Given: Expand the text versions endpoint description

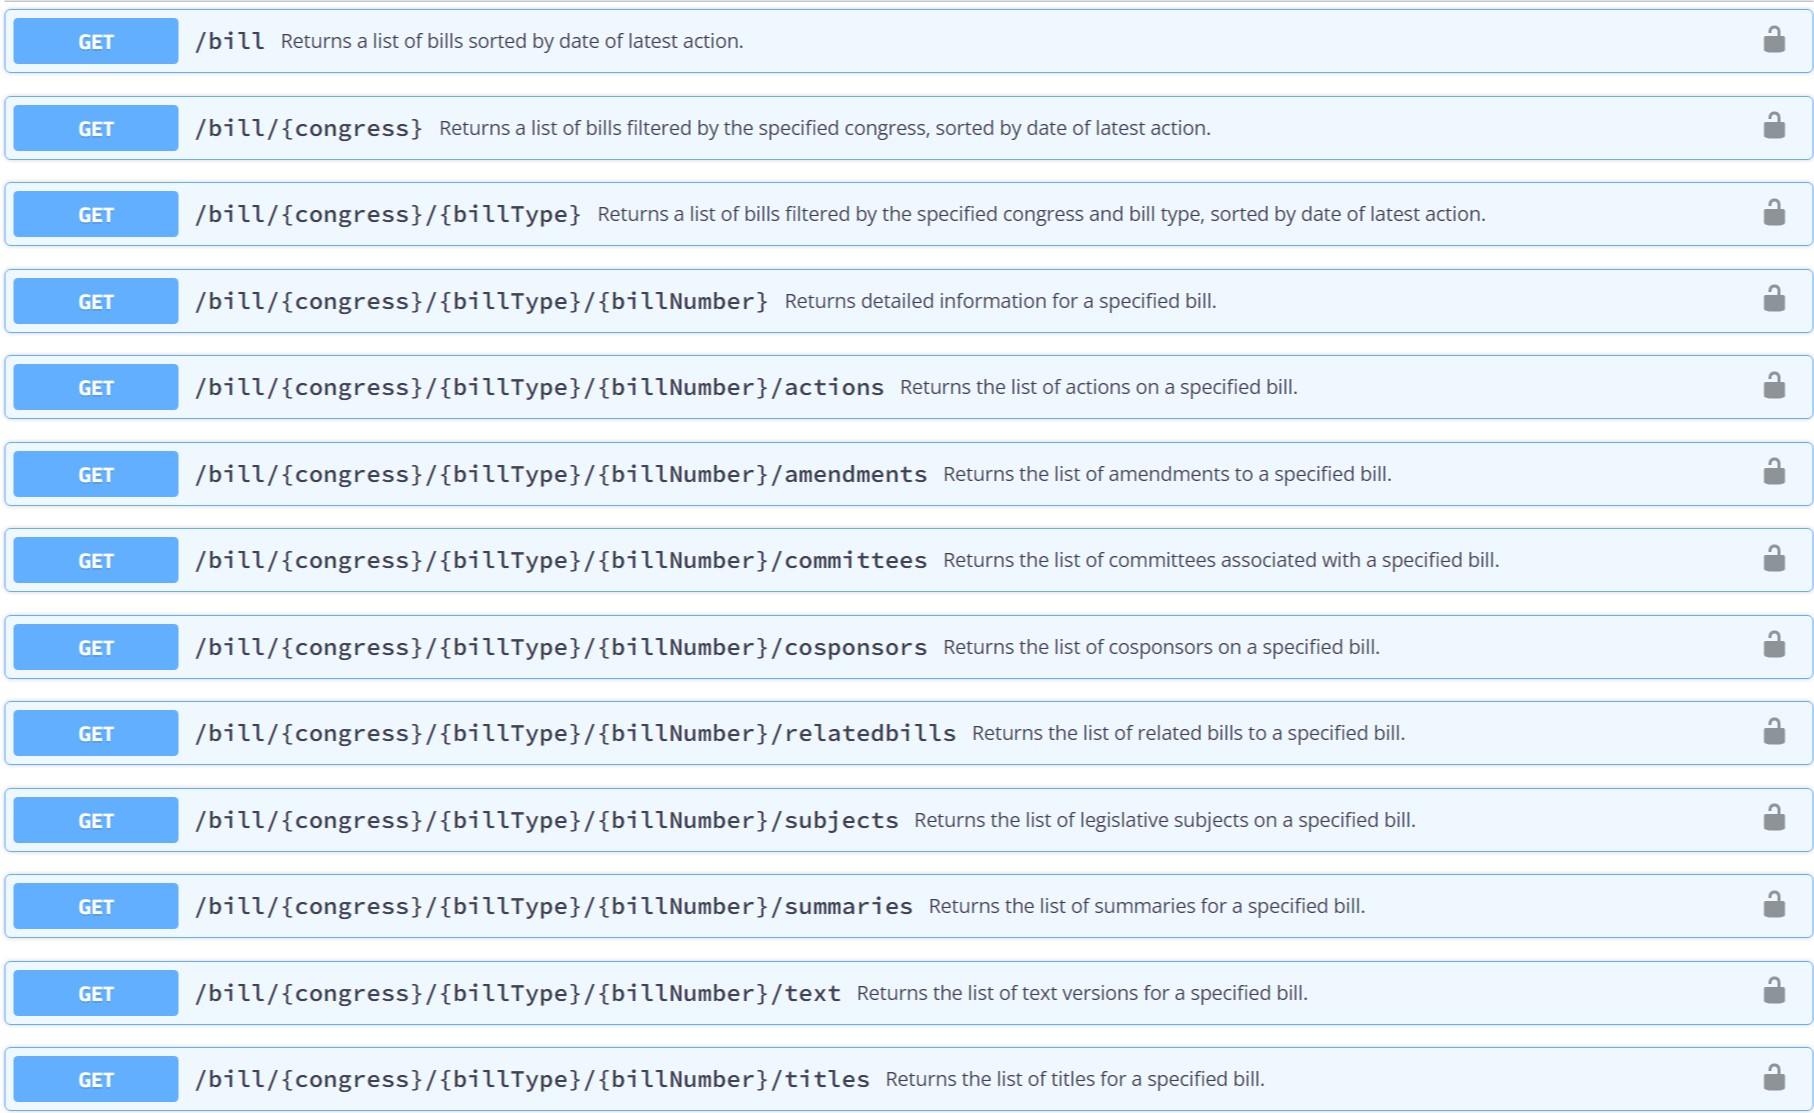Looking at the screenshot, I should click(1081, 993).
